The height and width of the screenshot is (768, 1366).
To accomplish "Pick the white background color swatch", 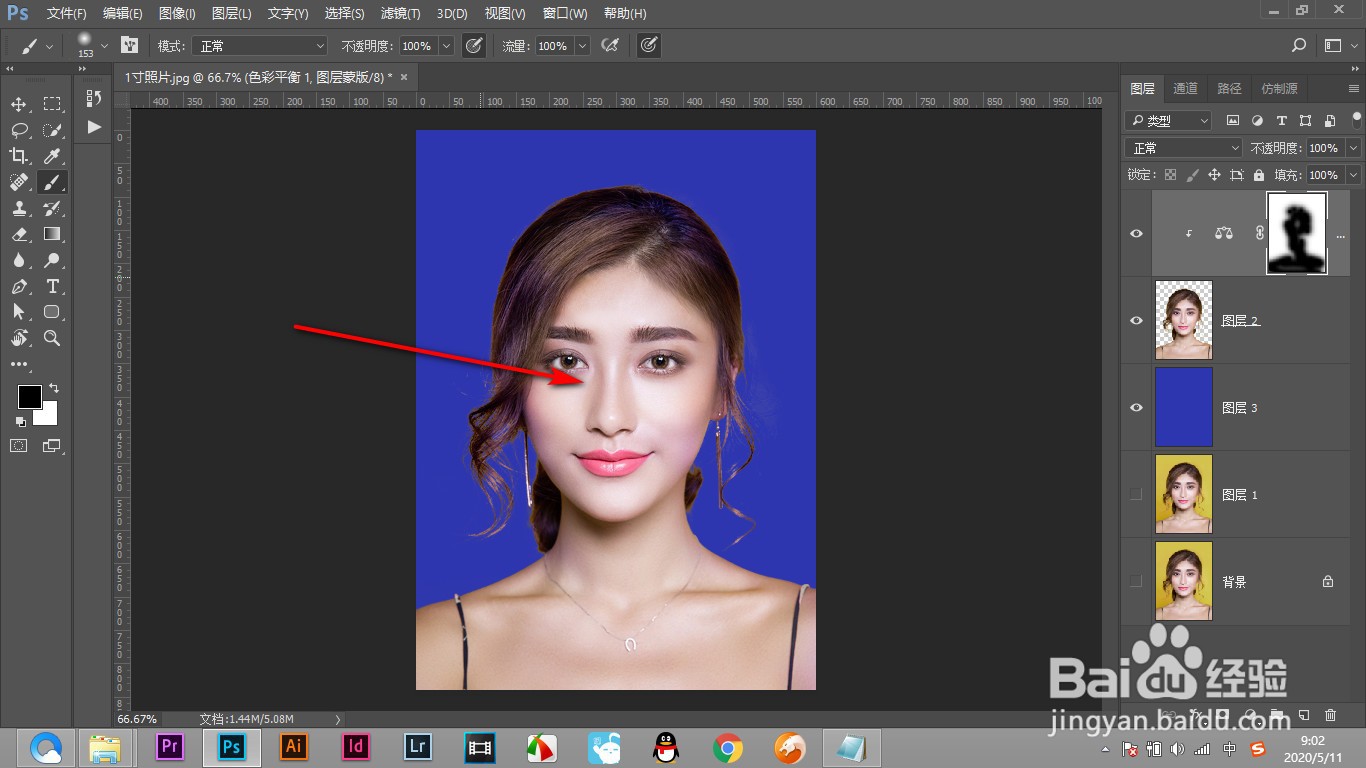I will 50,417.
